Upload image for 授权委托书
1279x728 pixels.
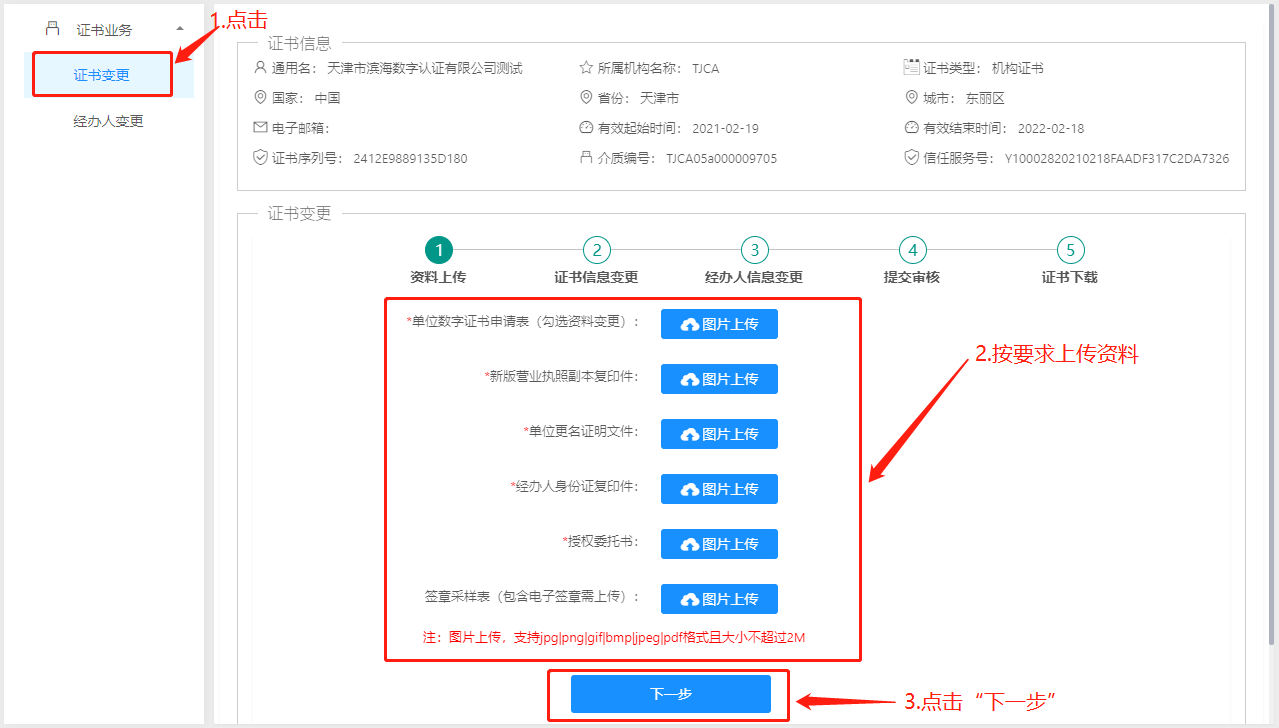click(719, 544)
